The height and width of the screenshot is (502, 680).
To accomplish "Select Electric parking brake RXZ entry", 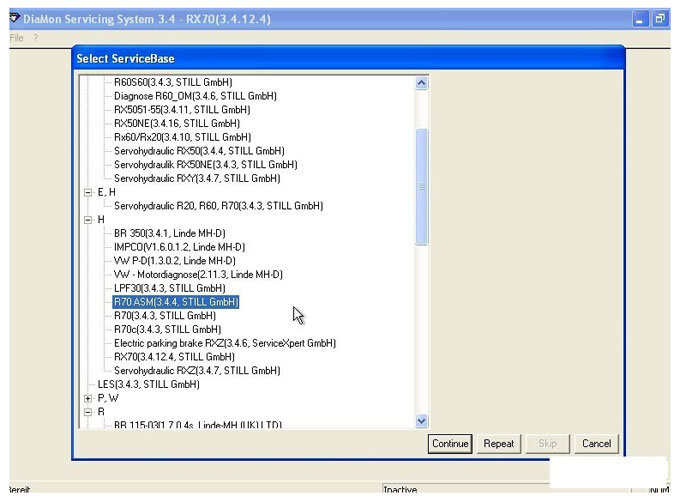I will 225,343.
